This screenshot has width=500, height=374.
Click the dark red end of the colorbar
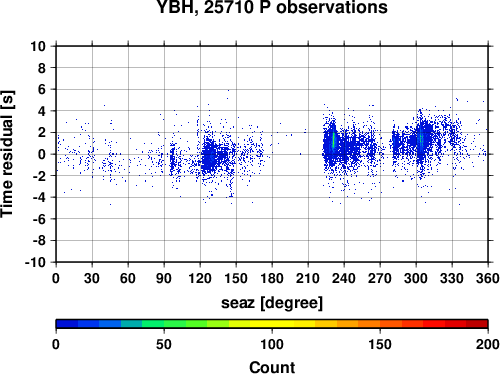(477, 324)
